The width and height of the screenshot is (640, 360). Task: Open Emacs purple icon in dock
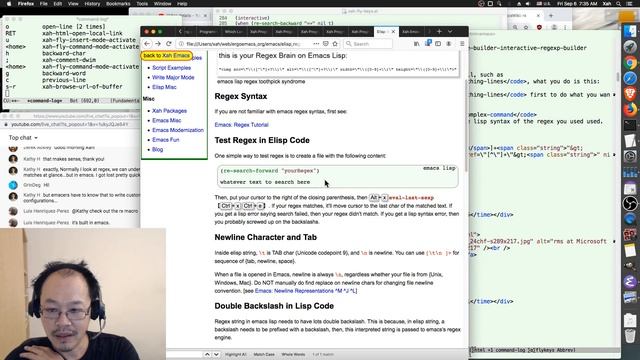[630, 281]
